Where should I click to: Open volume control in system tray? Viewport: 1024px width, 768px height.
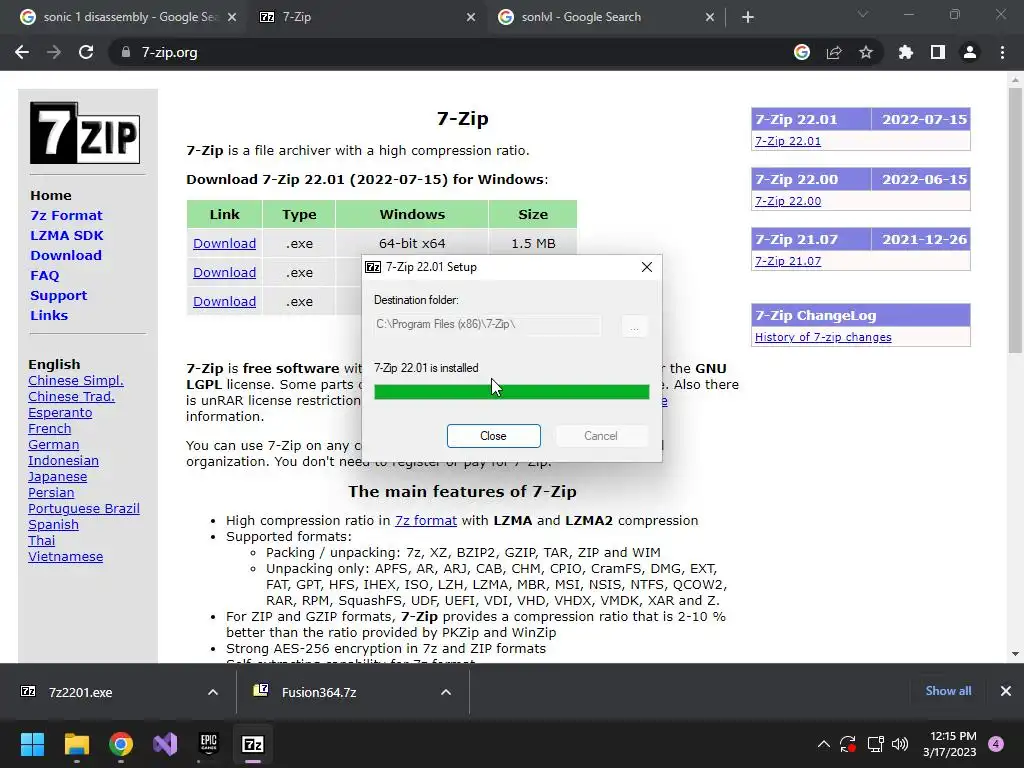900,744
